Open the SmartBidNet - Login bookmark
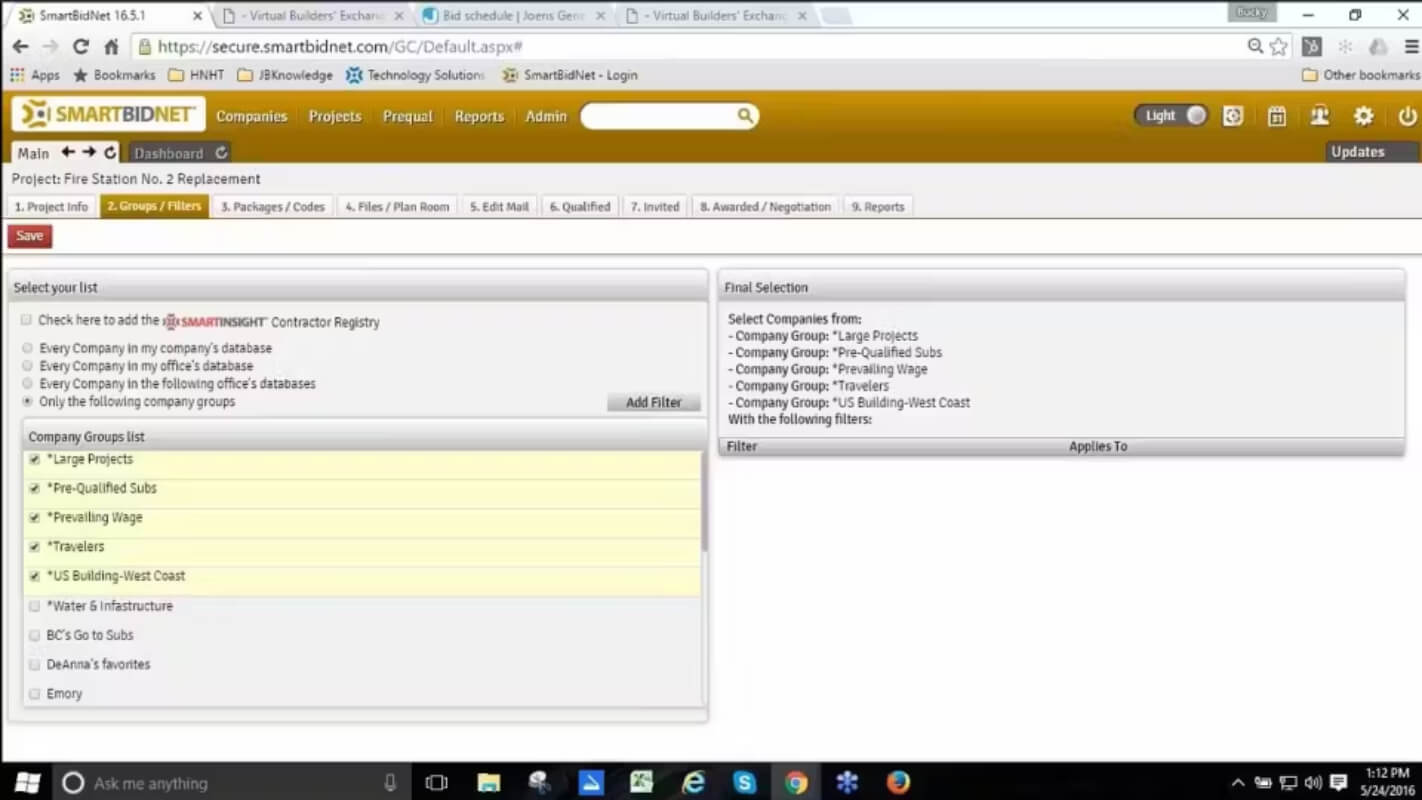 569,75
